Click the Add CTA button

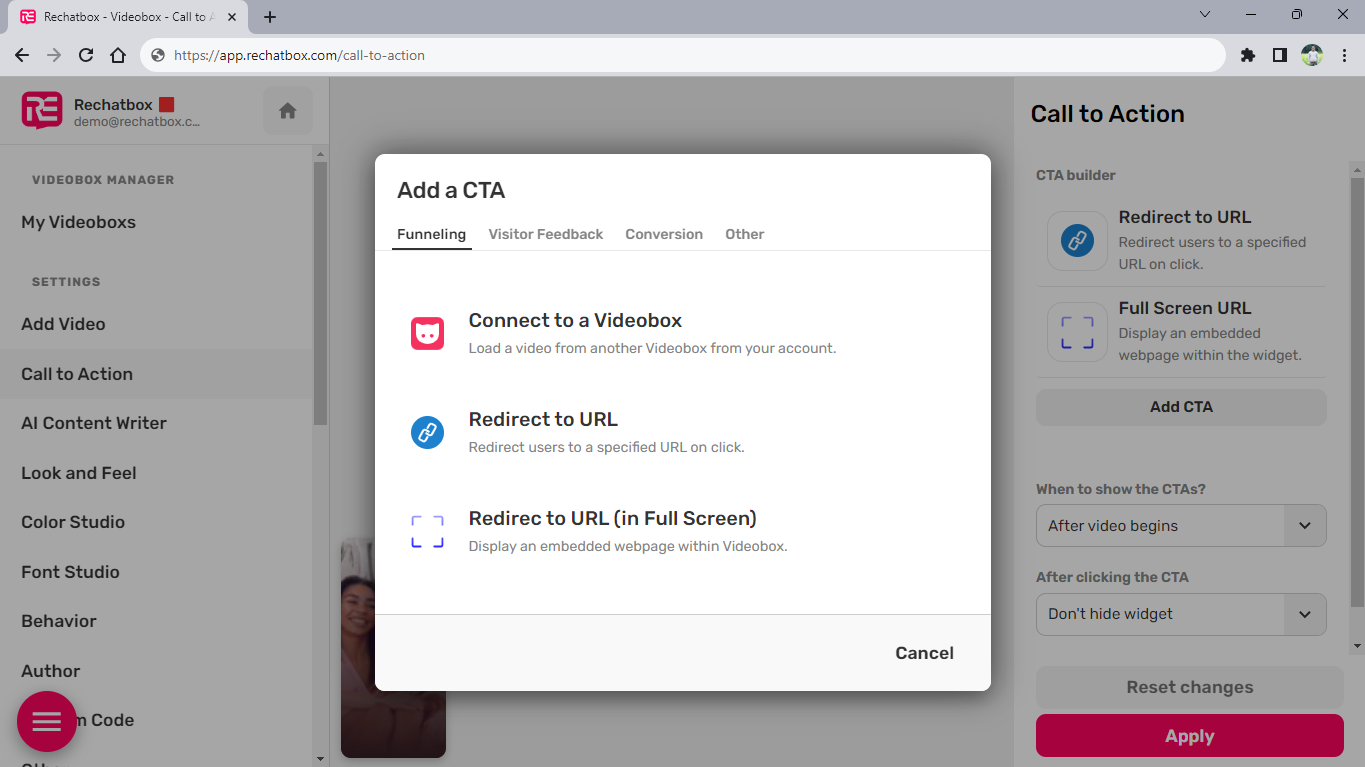tap(1181, 407)
